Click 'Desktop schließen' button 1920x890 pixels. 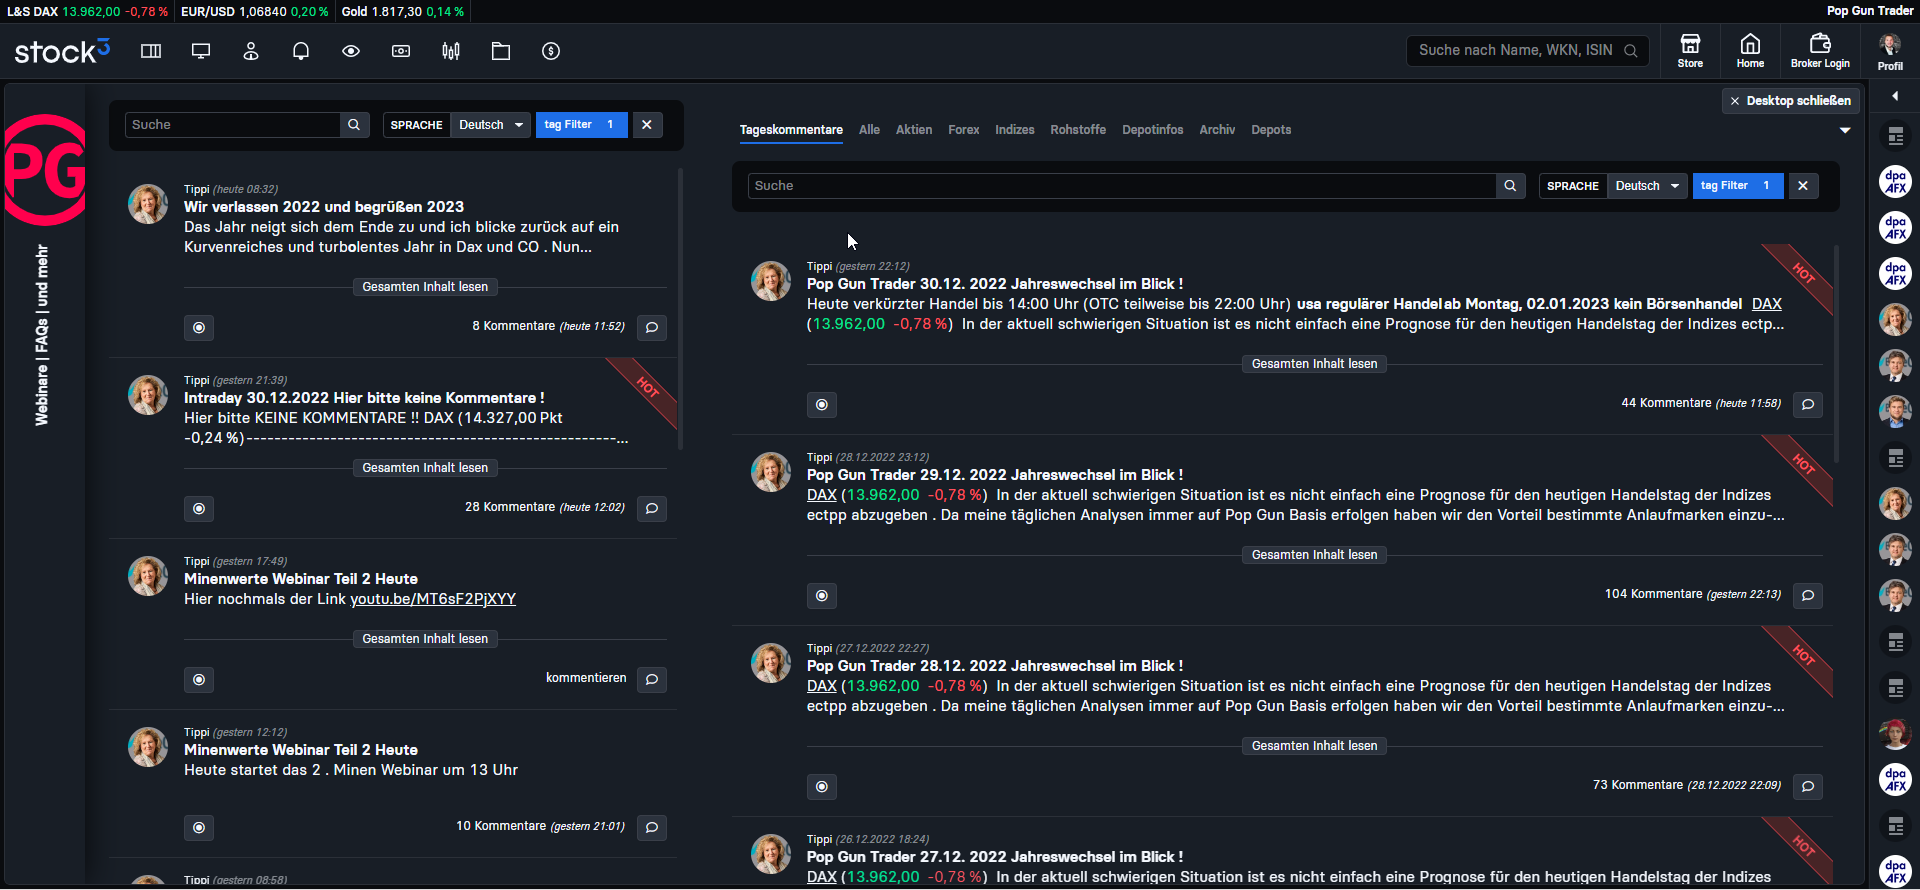click(1791, 101)
